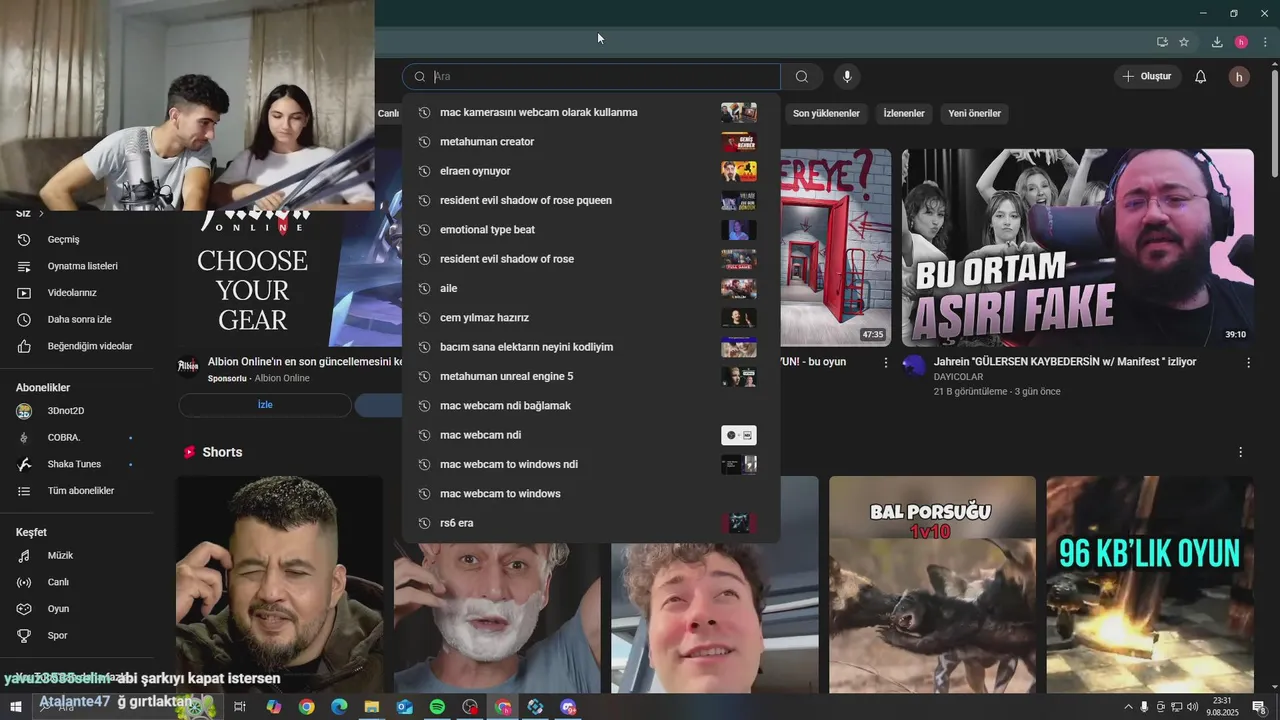Open Chrome downloads icon

pos(1217,42)
